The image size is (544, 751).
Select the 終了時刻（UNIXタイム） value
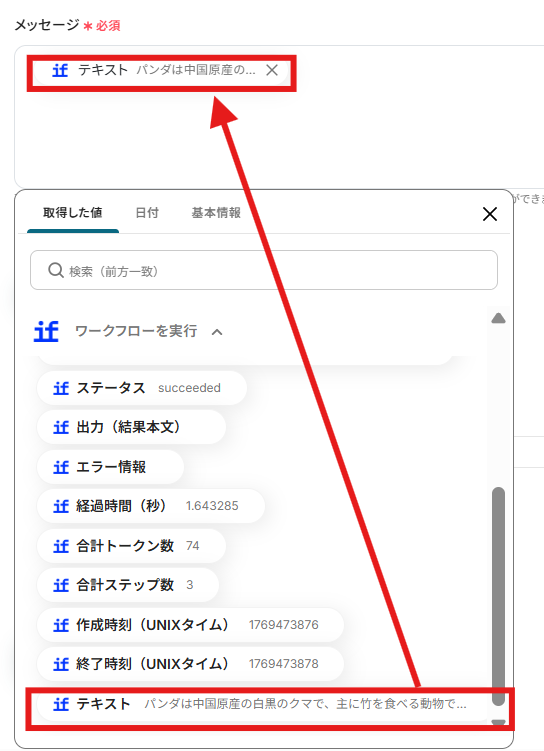click(190, 664)
